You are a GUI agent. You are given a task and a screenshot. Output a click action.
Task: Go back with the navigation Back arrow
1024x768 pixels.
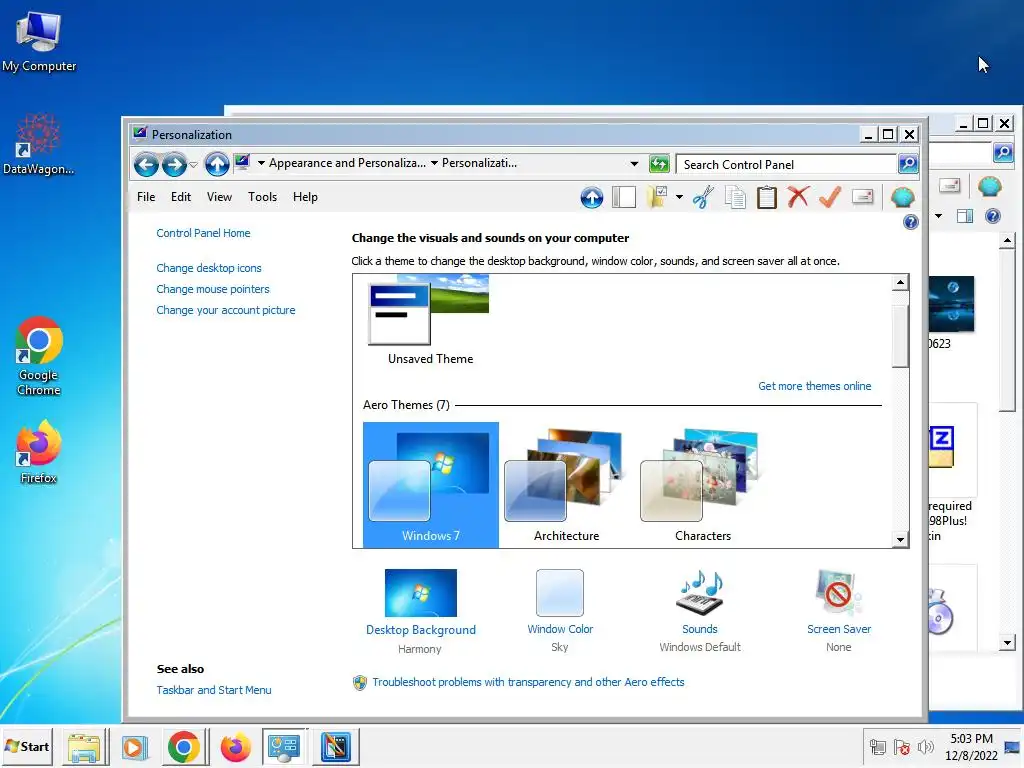[x=146, y=165]
